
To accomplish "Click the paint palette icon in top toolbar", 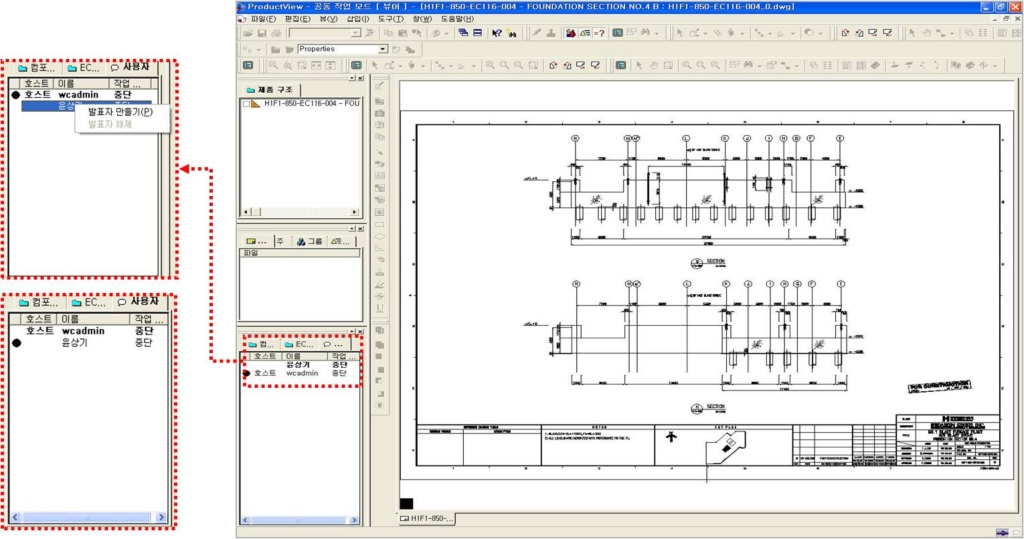I will (808, 33).
